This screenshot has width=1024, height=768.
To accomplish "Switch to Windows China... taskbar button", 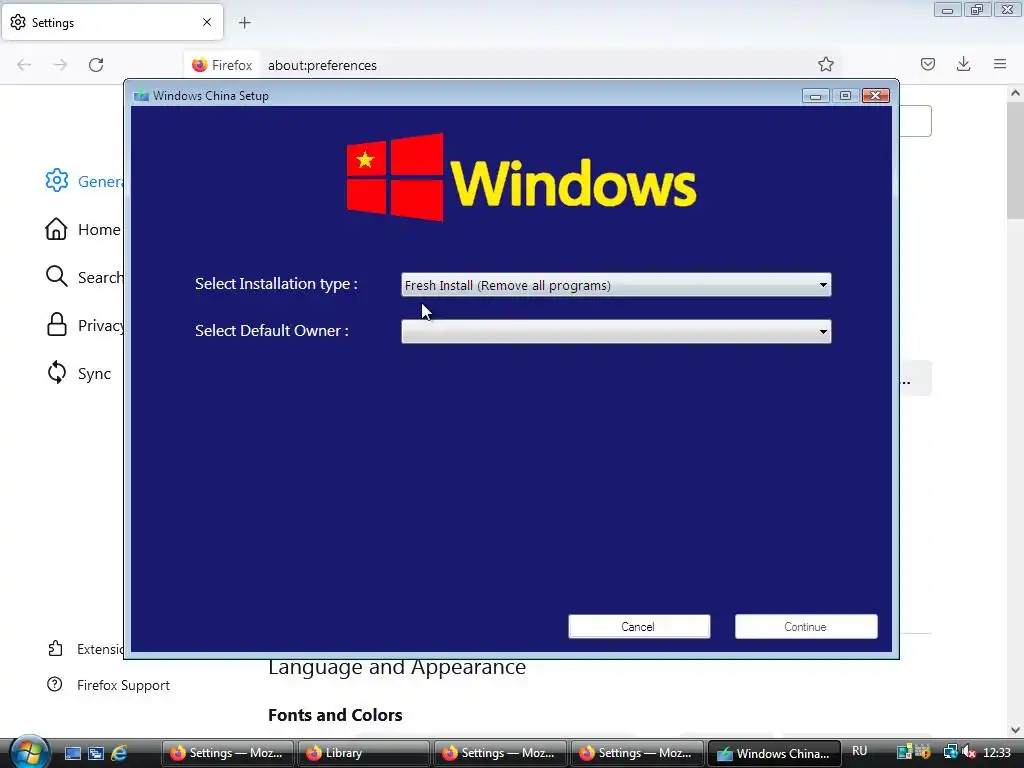I will coord(774,753).
